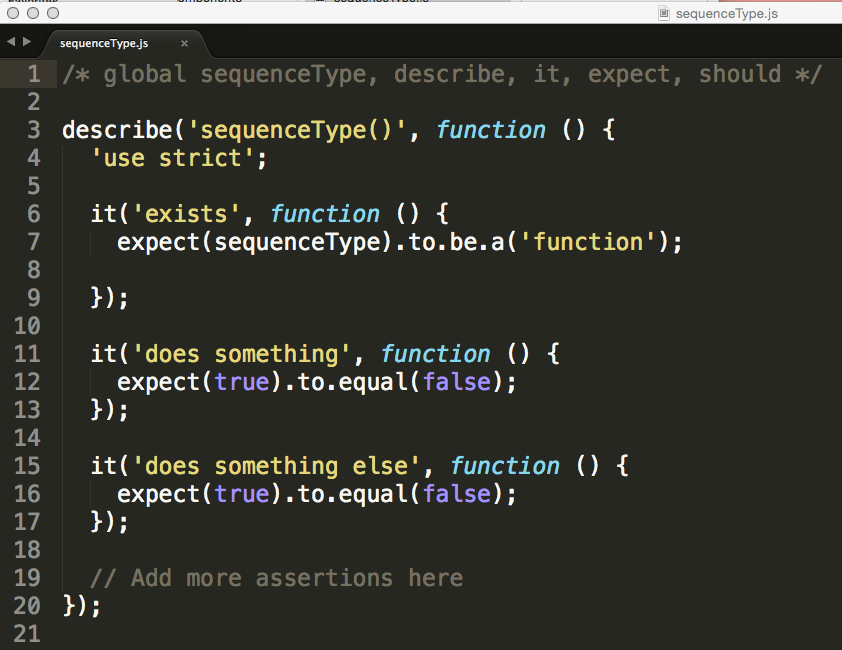Image resolution: width=842 pixels, height=650 pixels.
Task: Click the previous tab left arrow
Action: point(9,42)
